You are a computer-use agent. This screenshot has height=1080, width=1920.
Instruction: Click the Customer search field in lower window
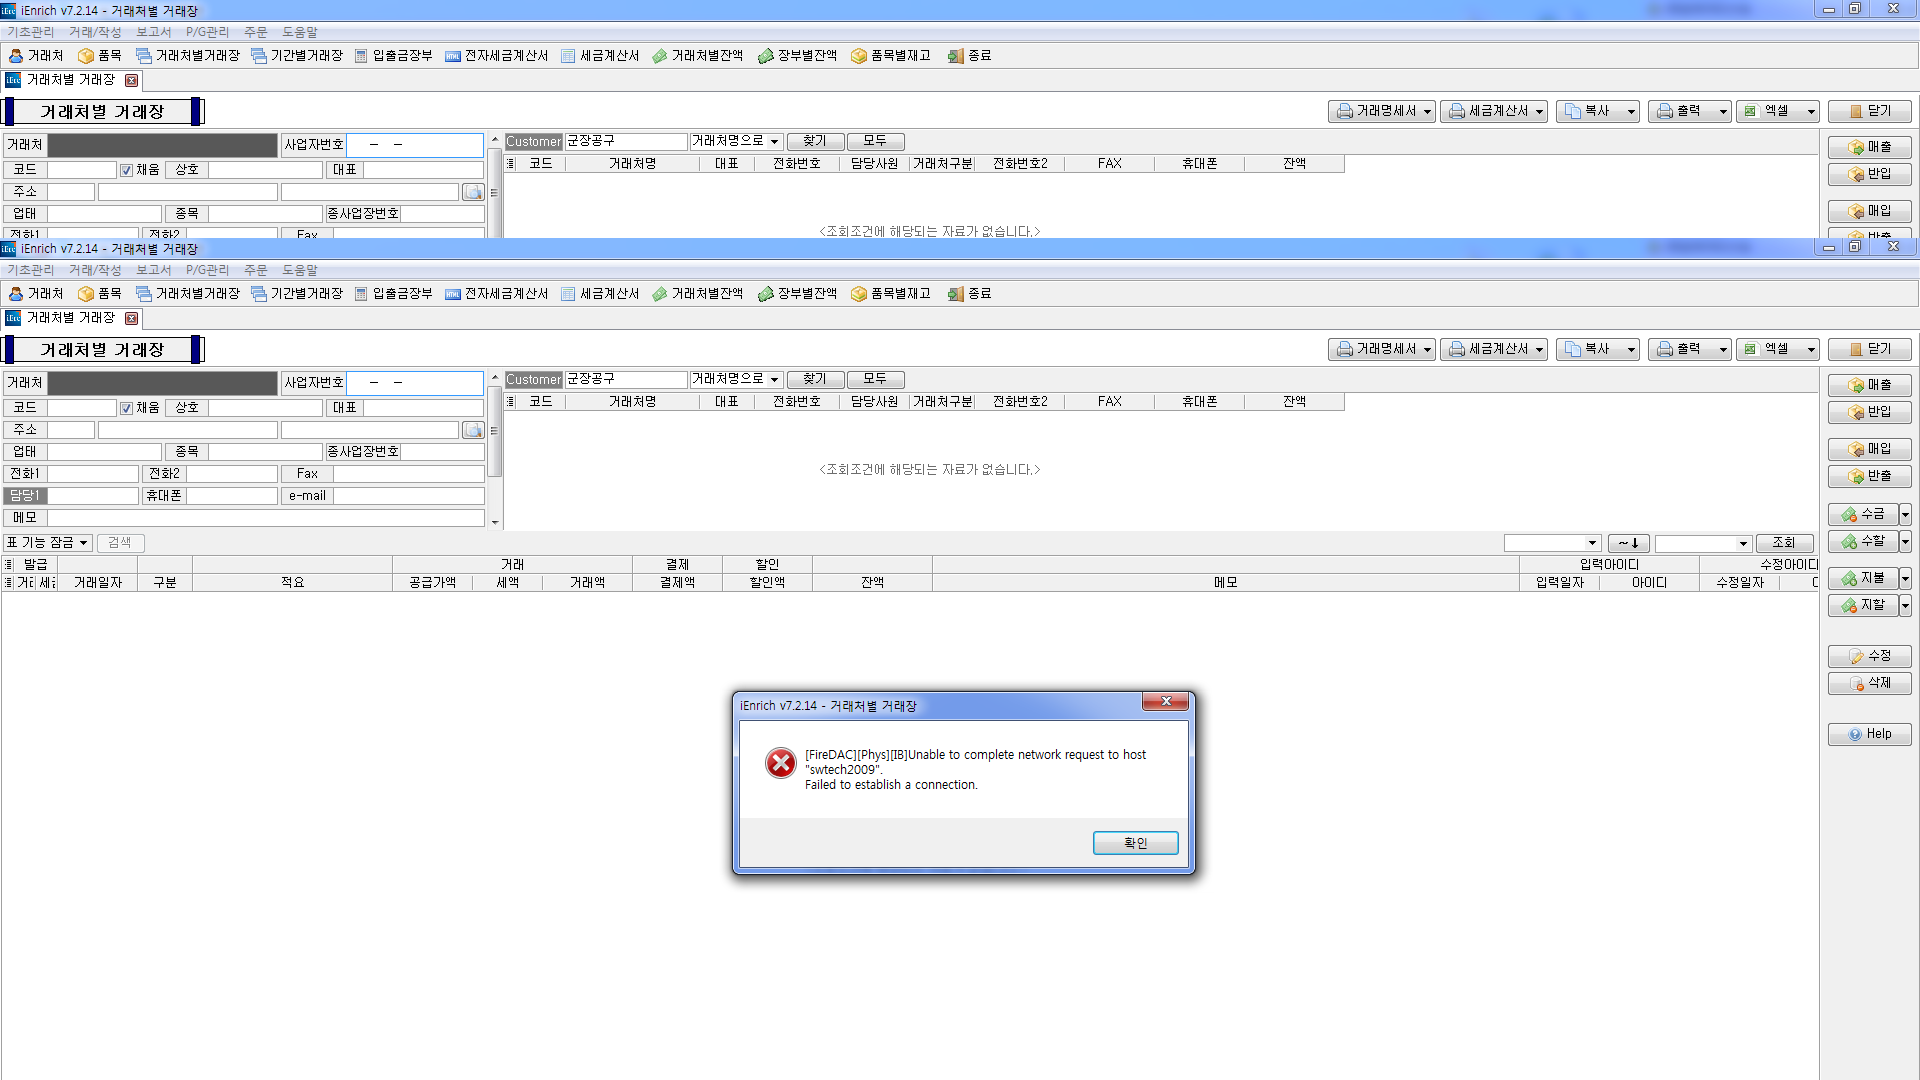(626, 380)
